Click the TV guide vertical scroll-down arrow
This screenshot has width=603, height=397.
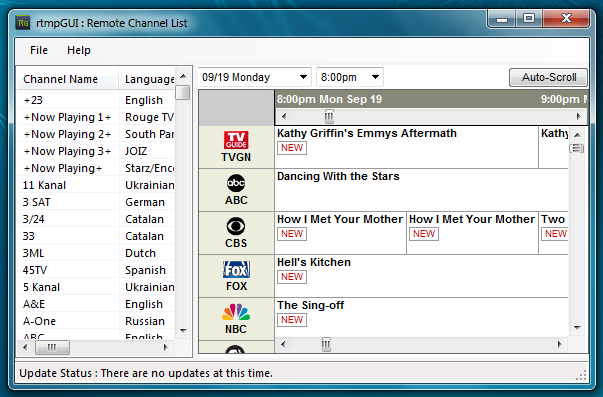(x=577, y=328)
